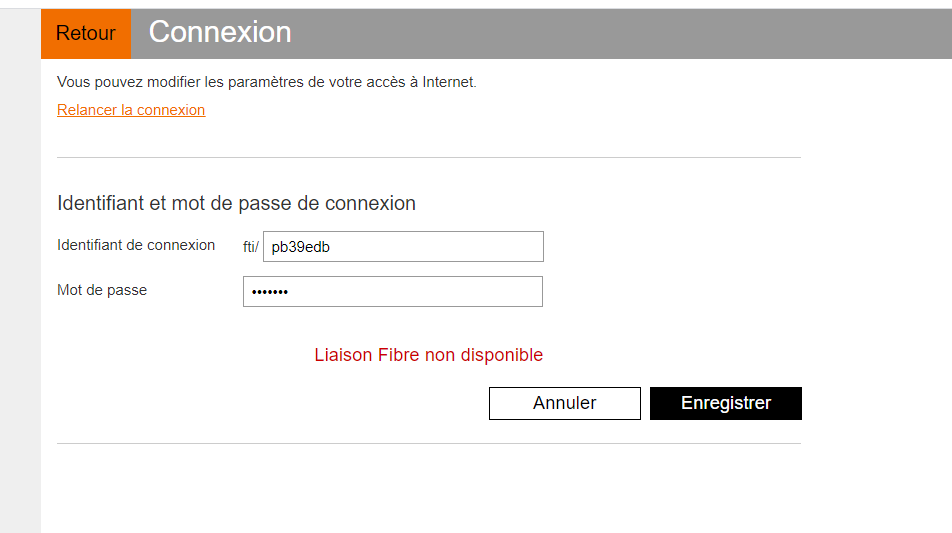
Task: Click the divider line below Relancer link
Action: pyautogui.click(x=428, y=158)
